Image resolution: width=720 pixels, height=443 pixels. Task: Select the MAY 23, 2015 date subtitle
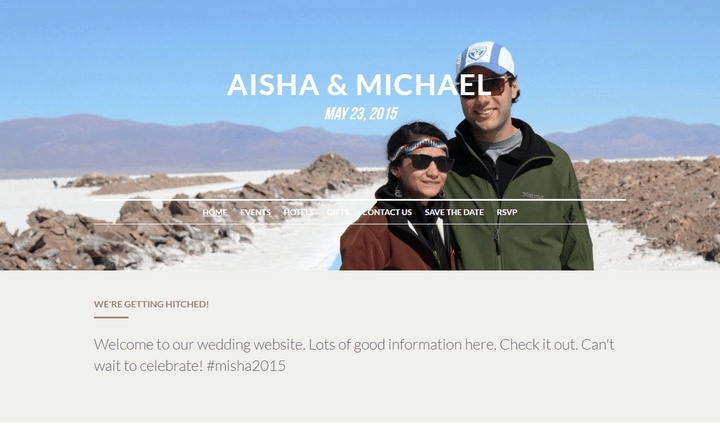point(361,113)
